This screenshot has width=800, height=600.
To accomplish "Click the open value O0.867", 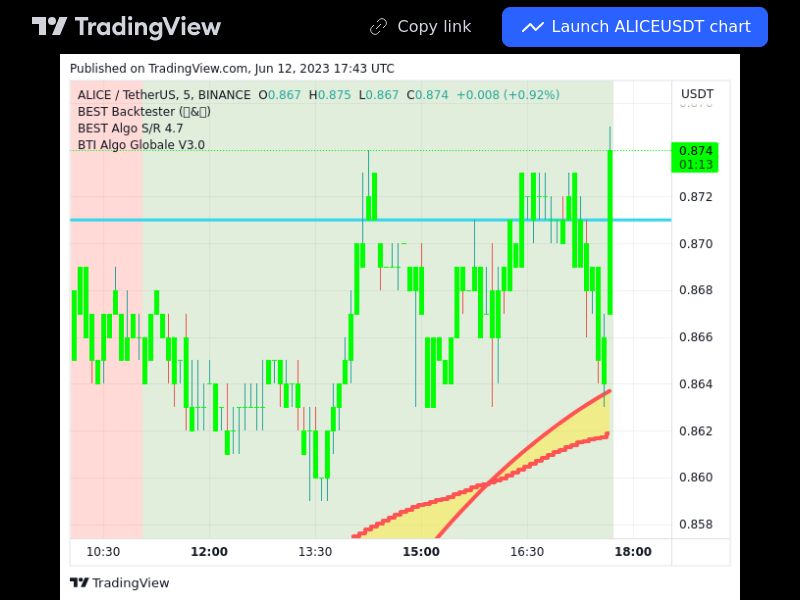I will (x=280, y=95).
